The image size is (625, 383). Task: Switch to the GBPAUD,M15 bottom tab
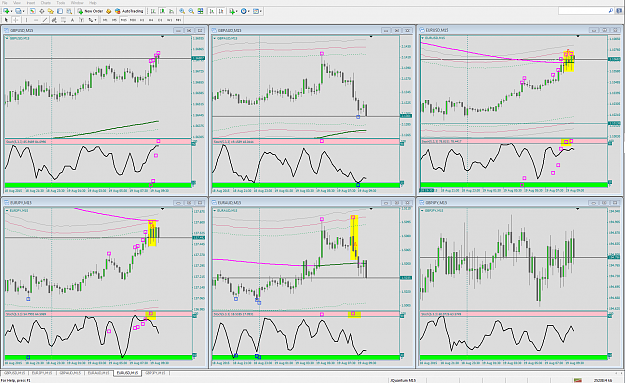70,373
